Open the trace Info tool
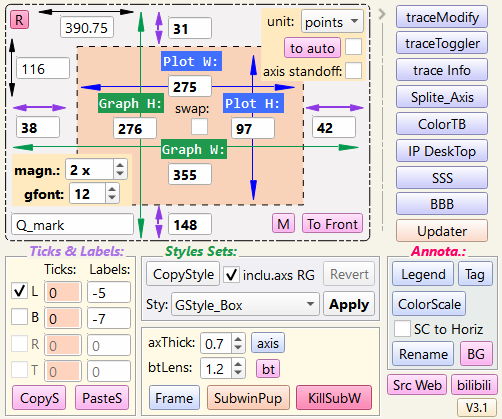 (x=442, y=70)
